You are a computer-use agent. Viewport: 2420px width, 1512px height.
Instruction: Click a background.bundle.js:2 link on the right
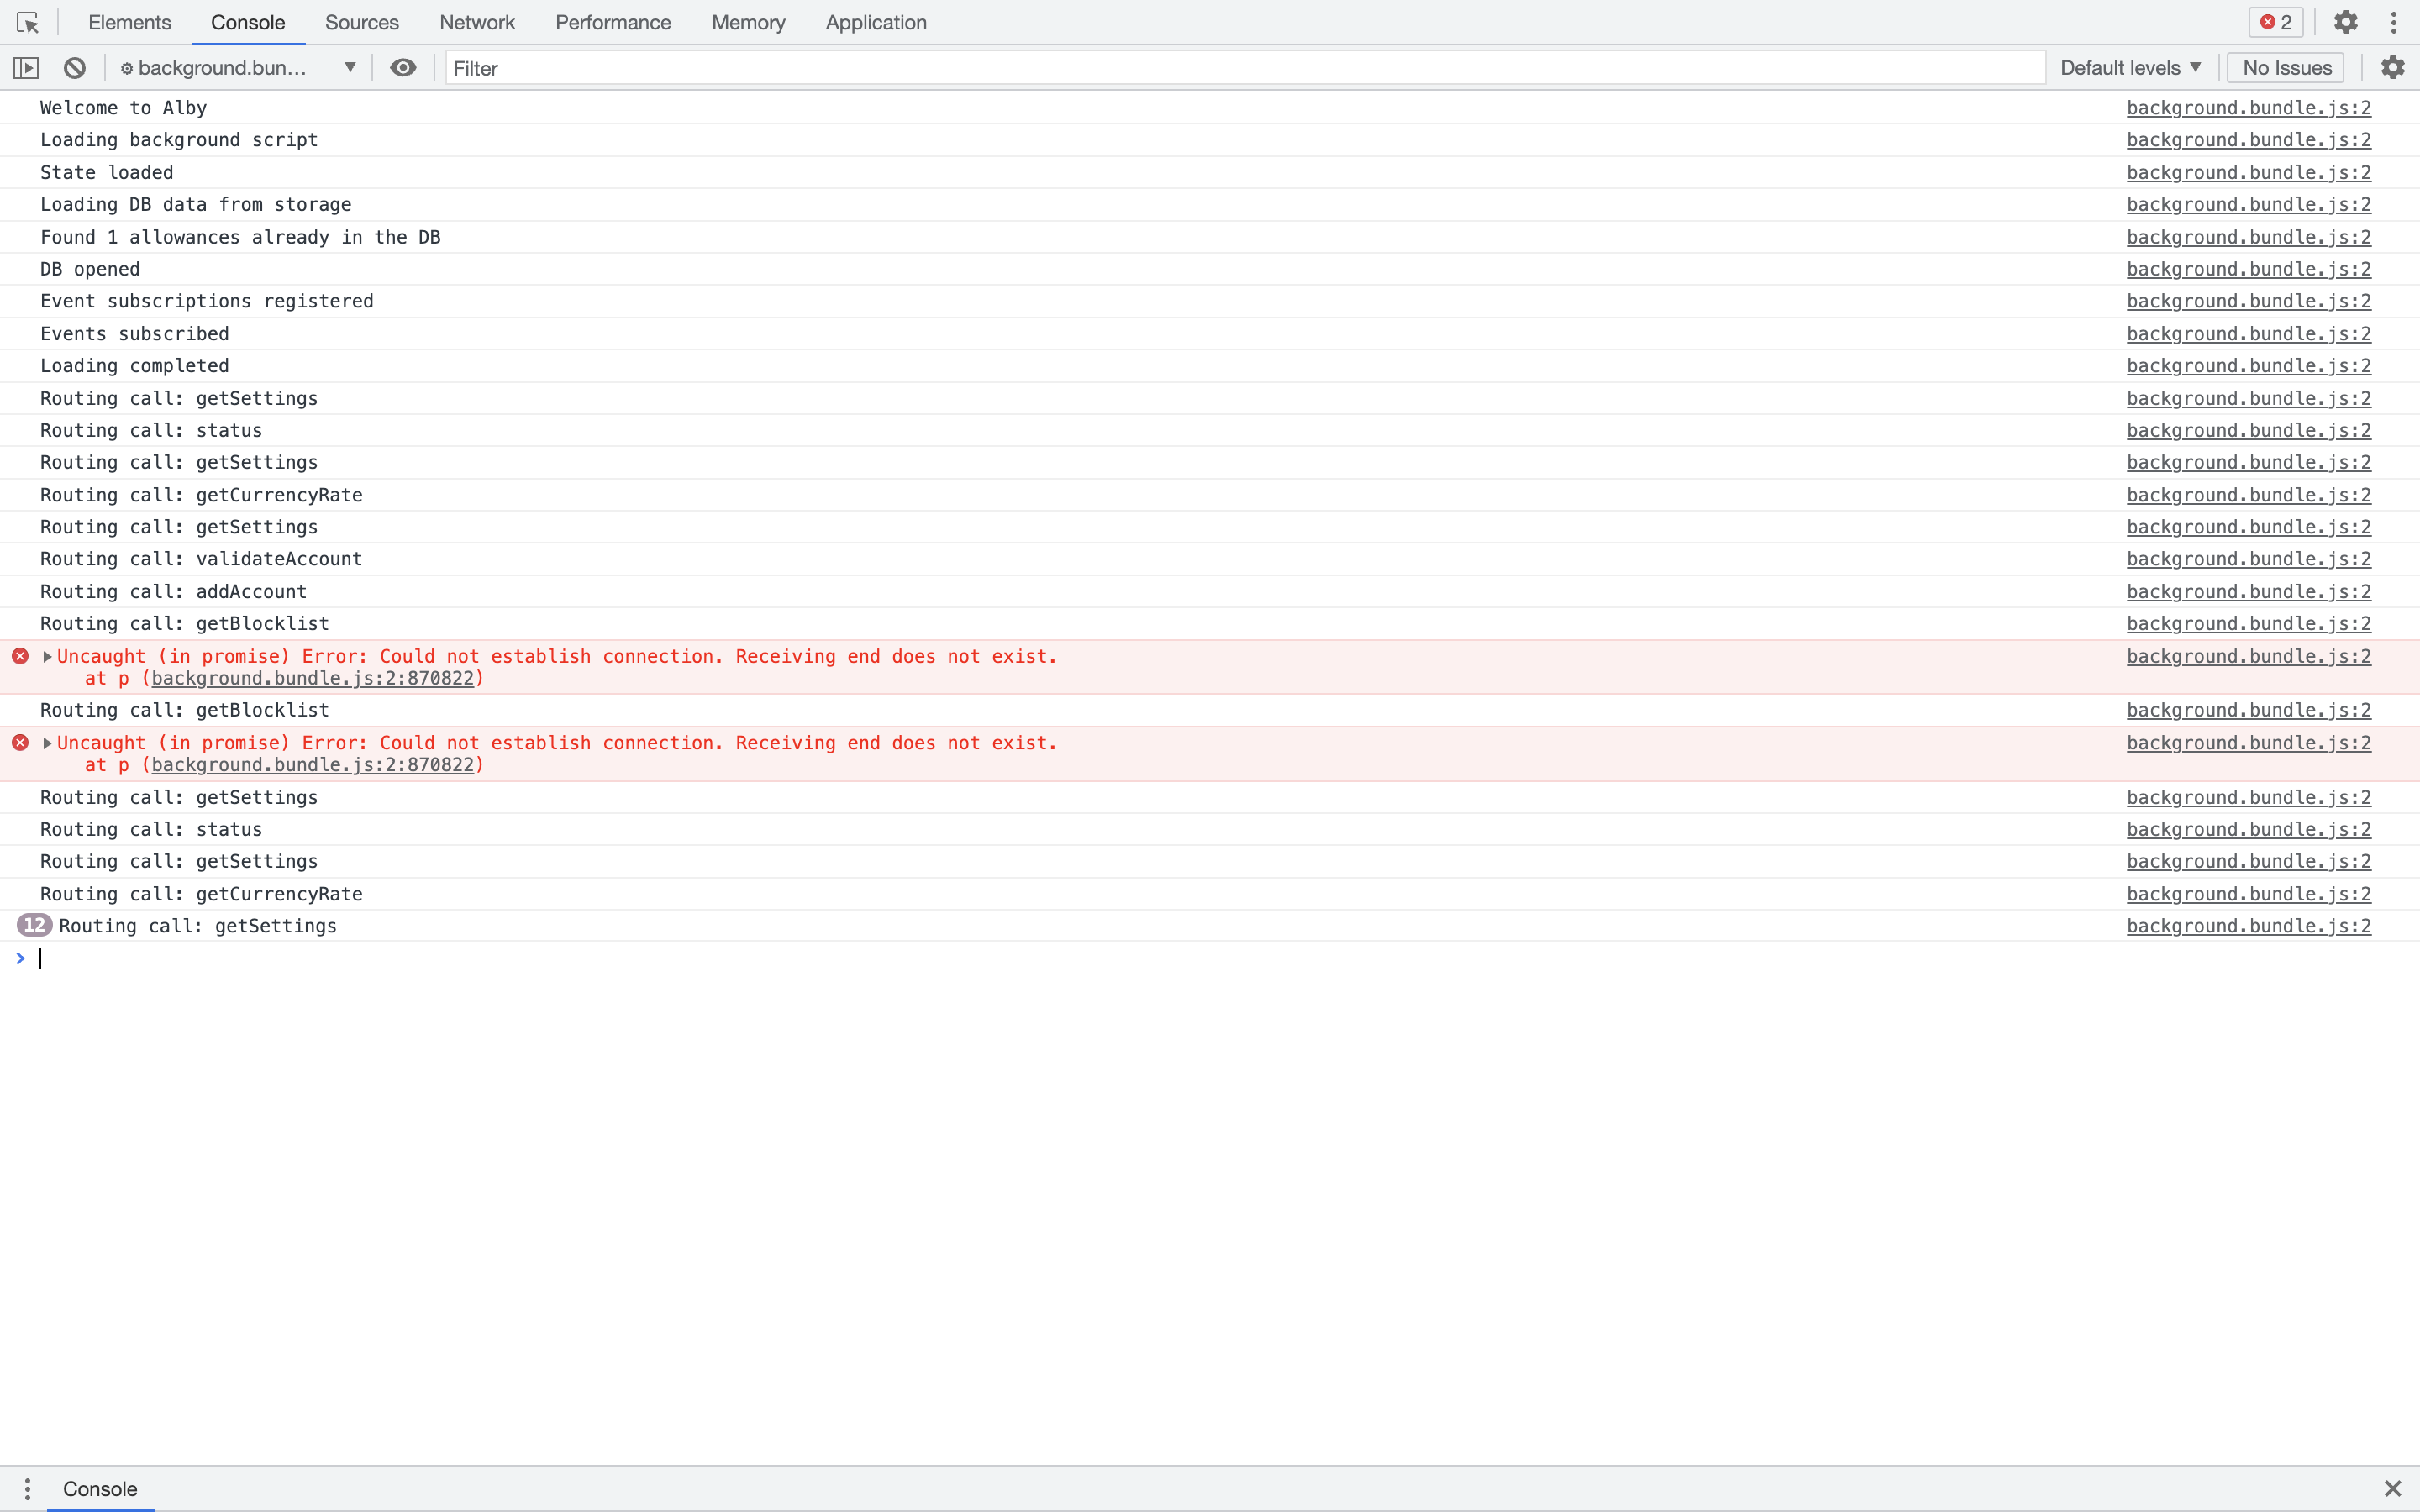[x=2248, y=107]
